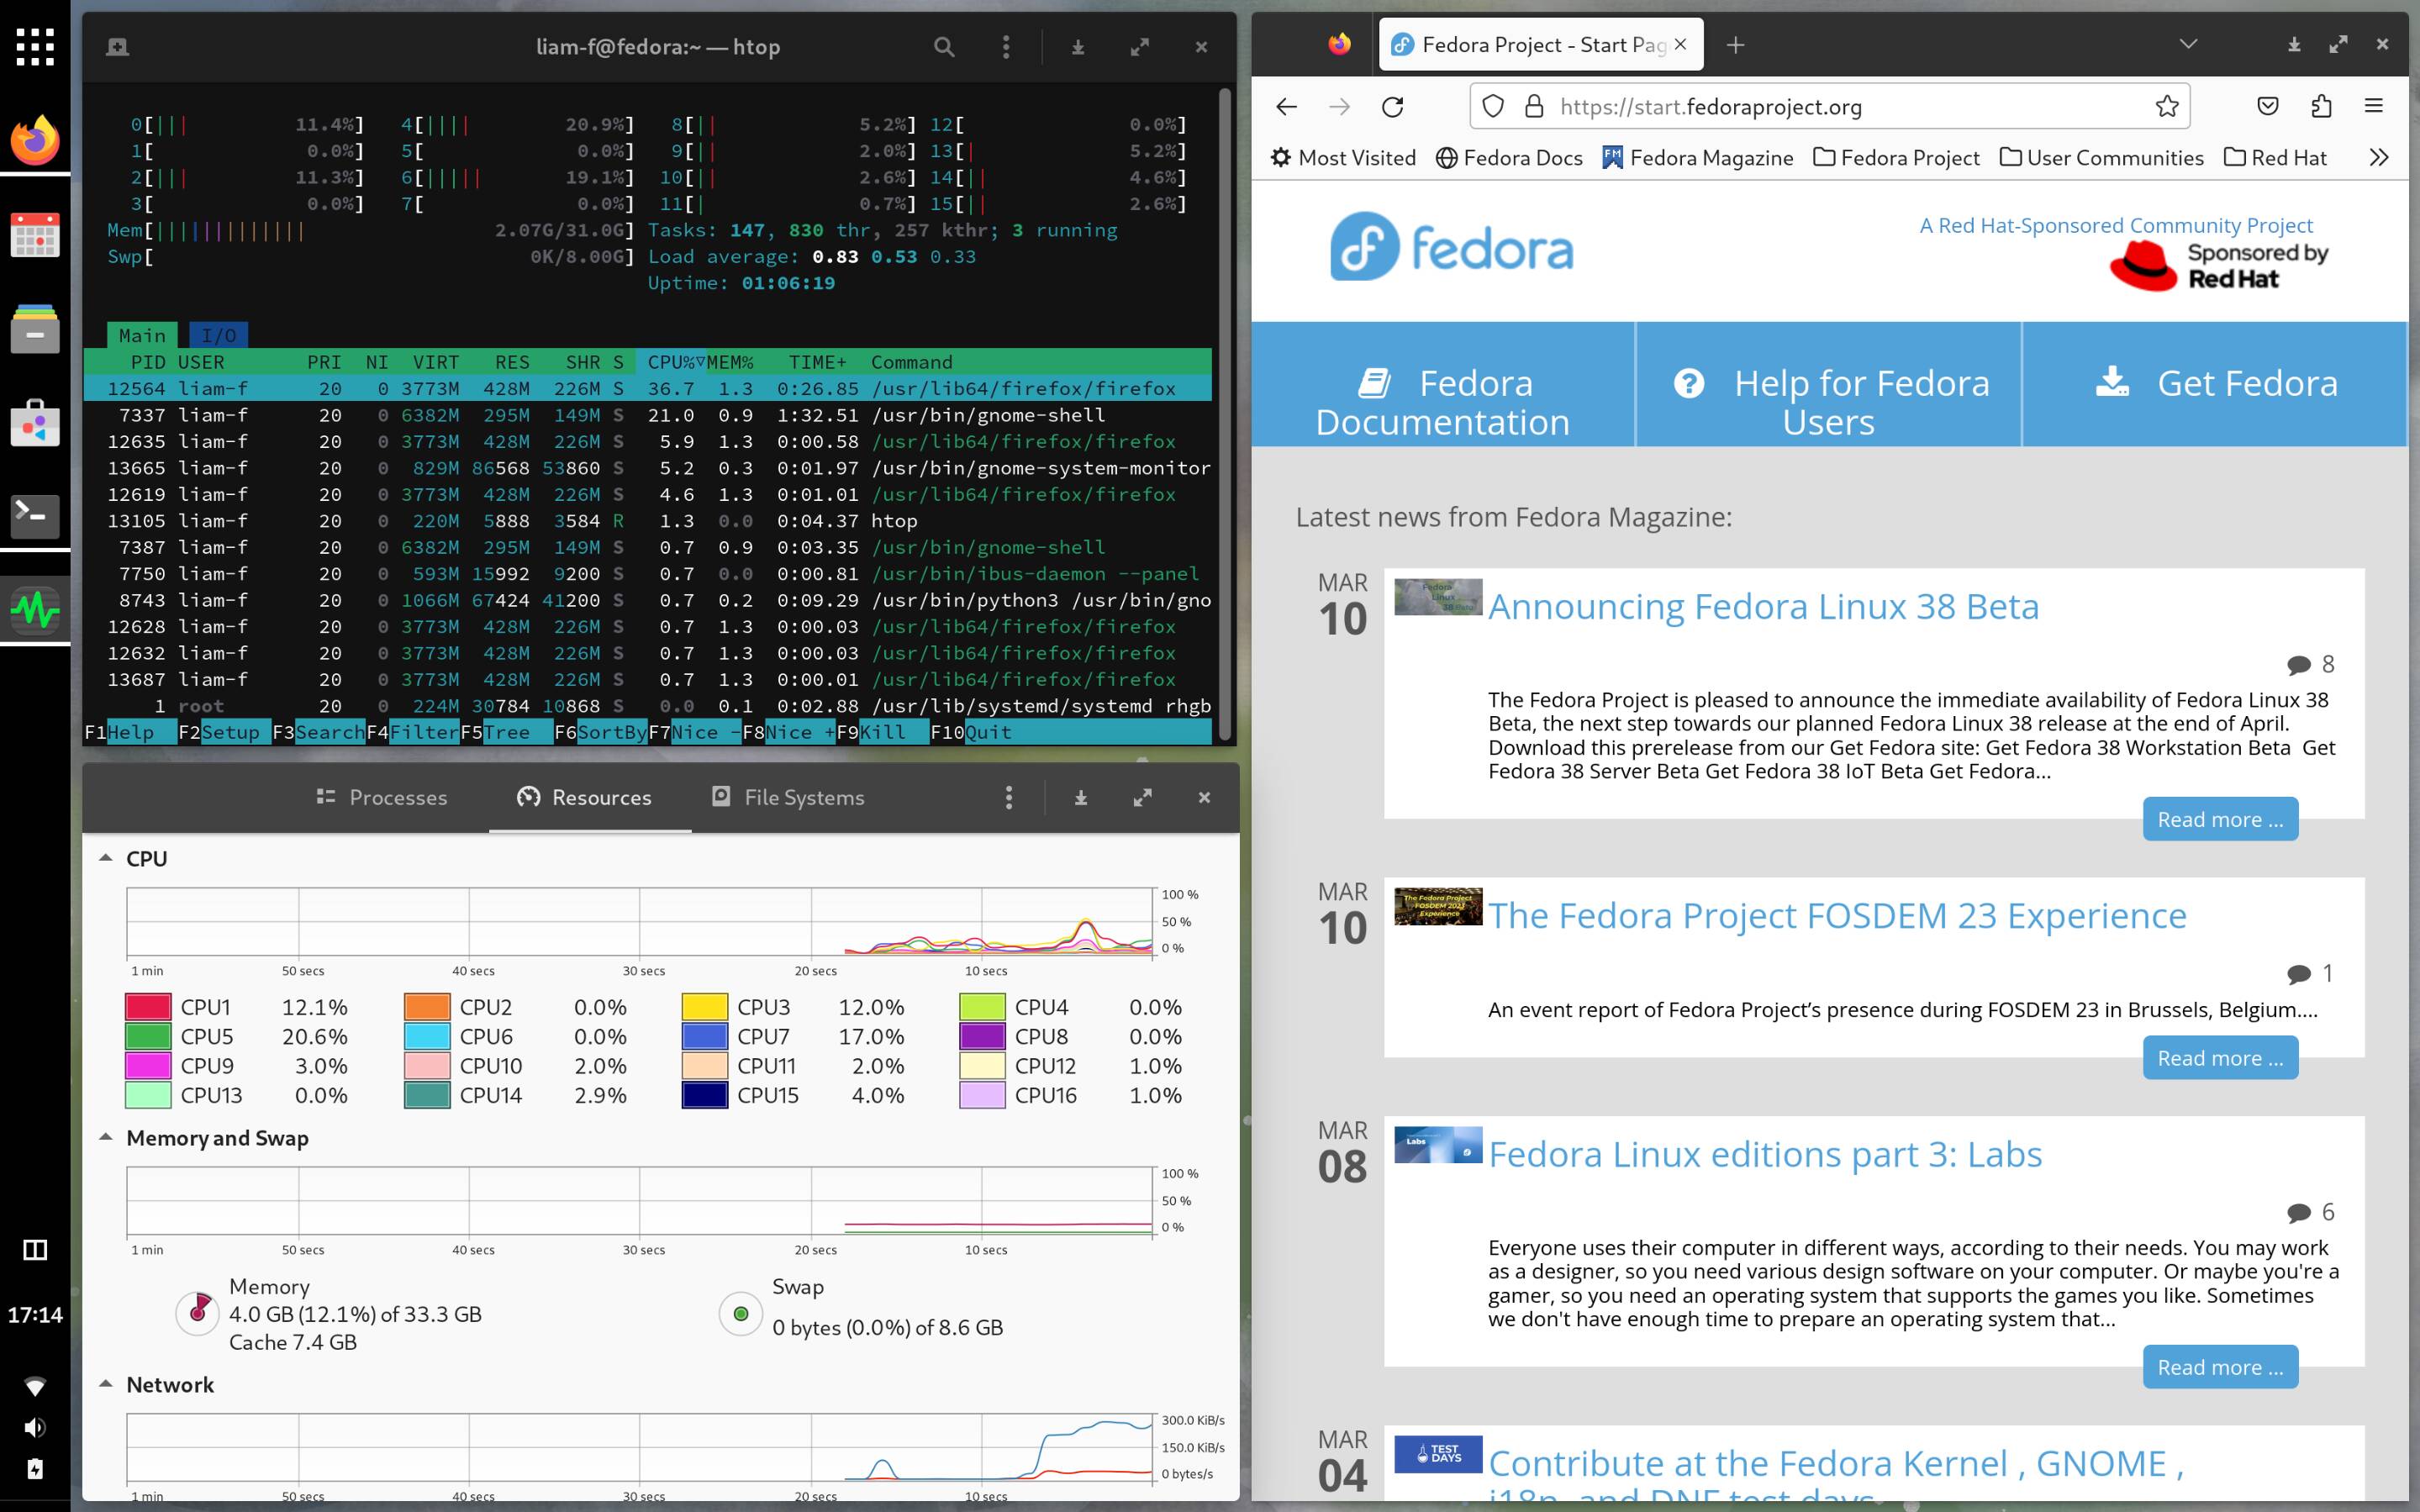The height and width of the screenshot is (1512, 2420).
Task: Open the Software store in the dock
Action: click(x=35, y=422)
